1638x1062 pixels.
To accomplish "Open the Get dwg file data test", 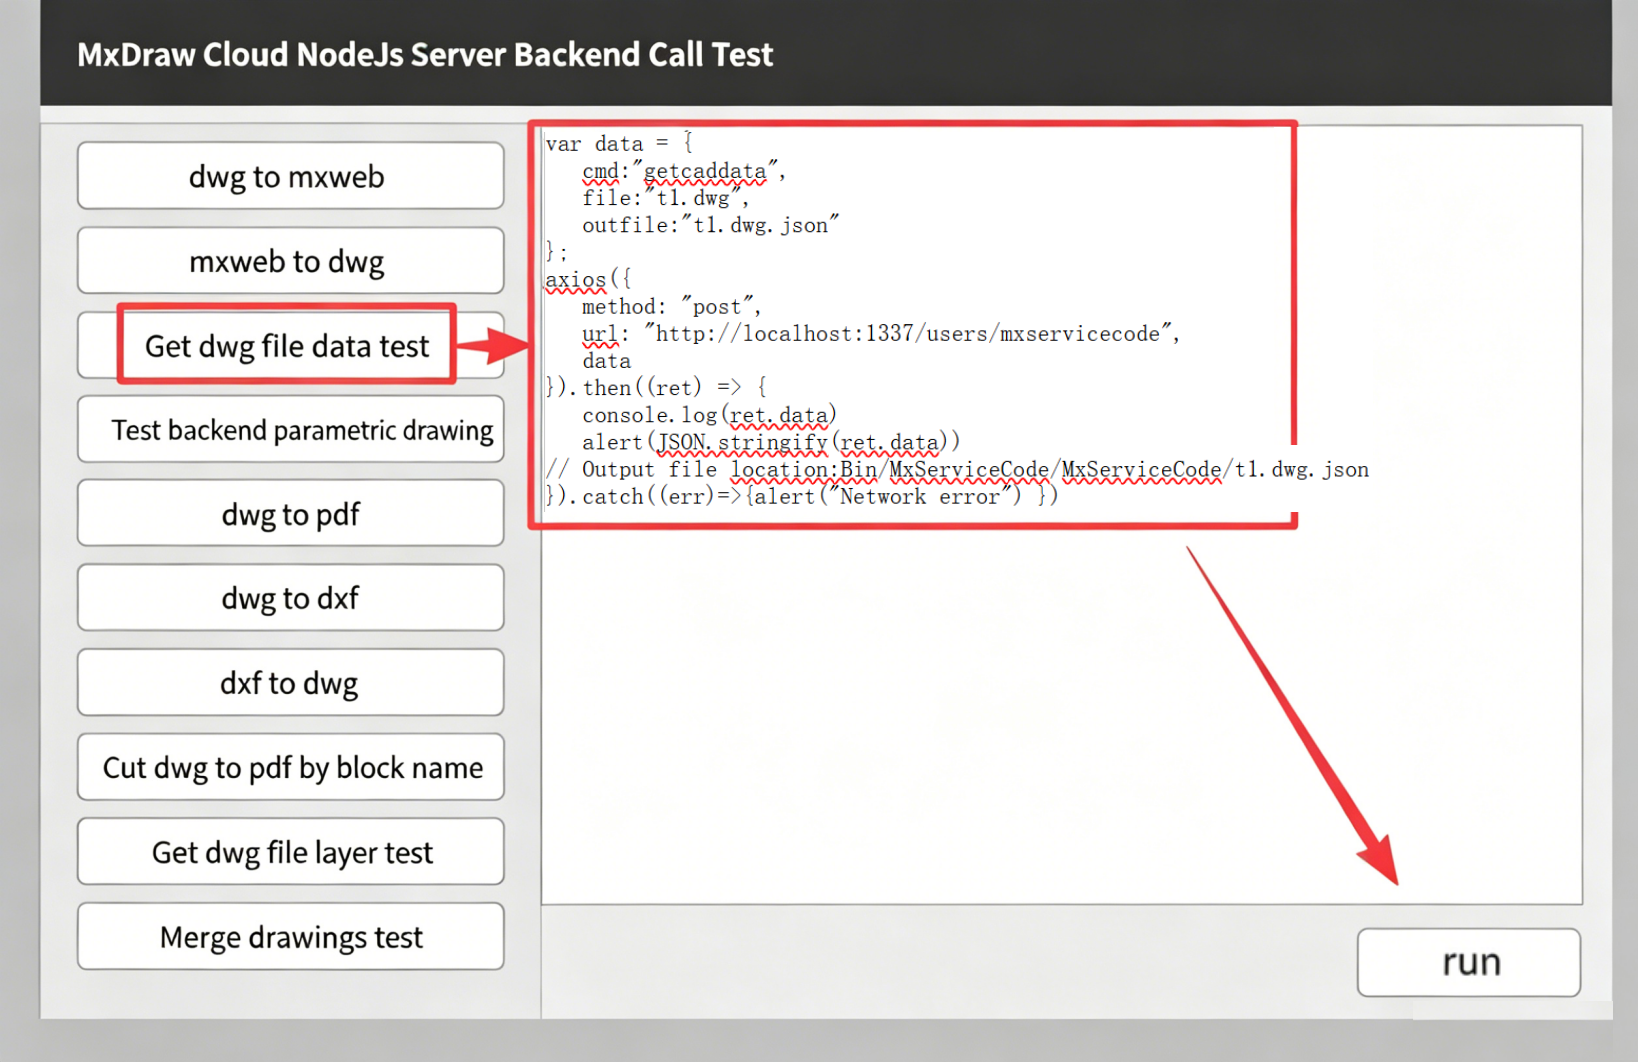I will click(290, 346).
